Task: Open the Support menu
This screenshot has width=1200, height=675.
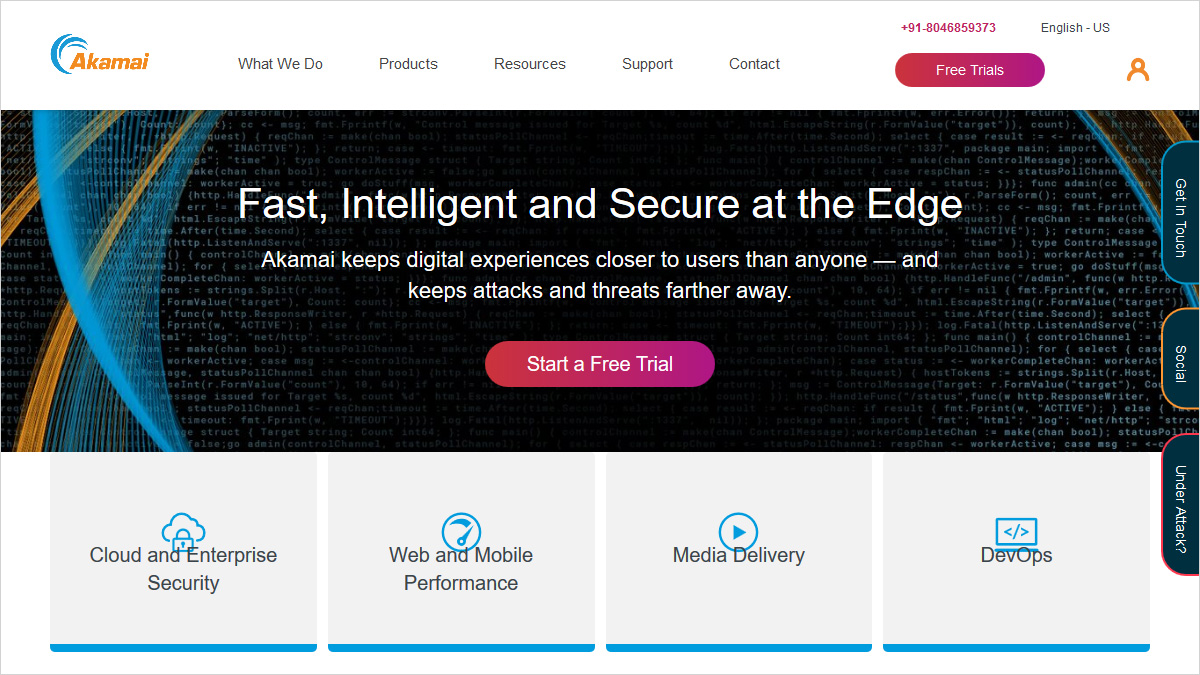Action: (x=647, y=64)
